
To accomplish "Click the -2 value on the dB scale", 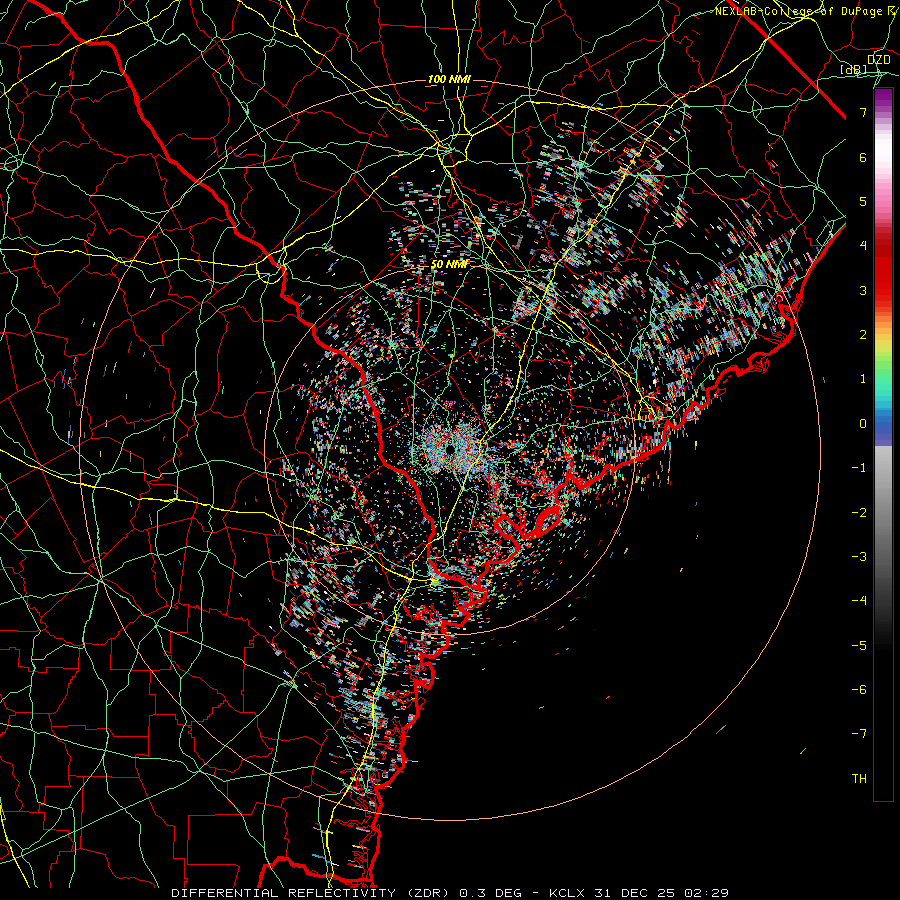I will (859, 513).
